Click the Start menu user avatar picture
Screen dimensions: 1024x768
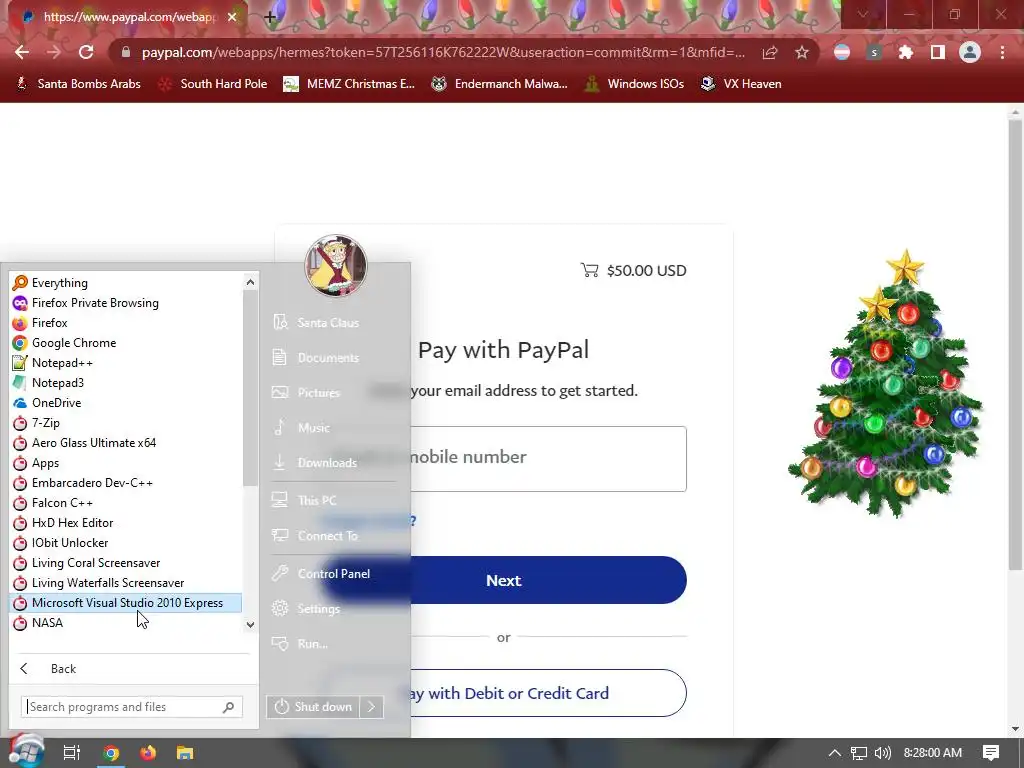pos(336,266)
